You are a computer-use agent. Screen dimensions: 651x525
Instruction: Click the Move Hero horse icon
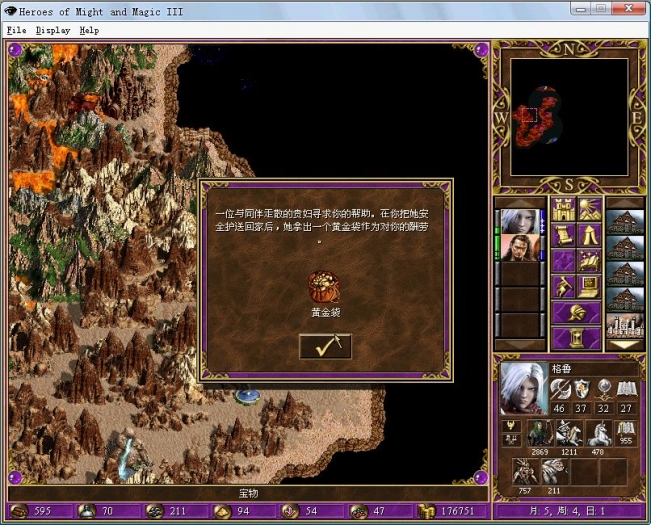[563, 287]
